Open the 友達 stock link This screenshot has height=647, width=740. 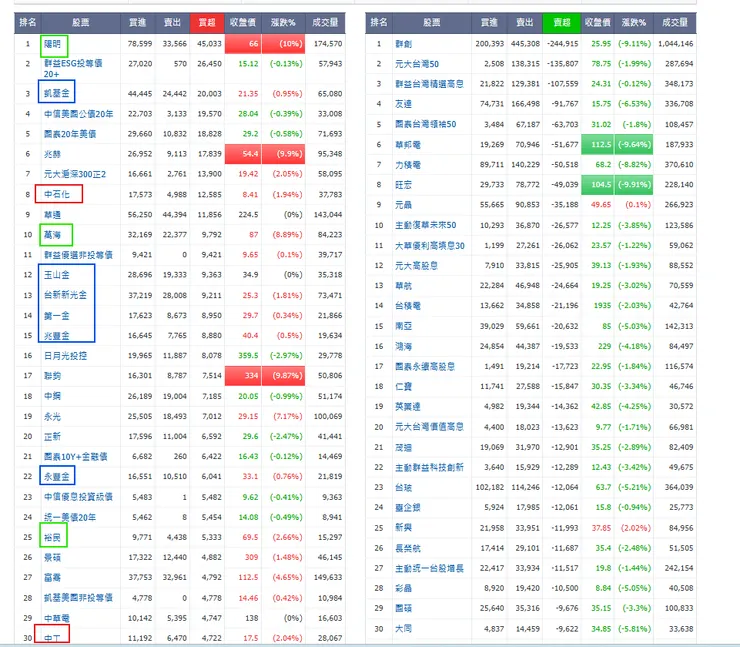(403, 104)
